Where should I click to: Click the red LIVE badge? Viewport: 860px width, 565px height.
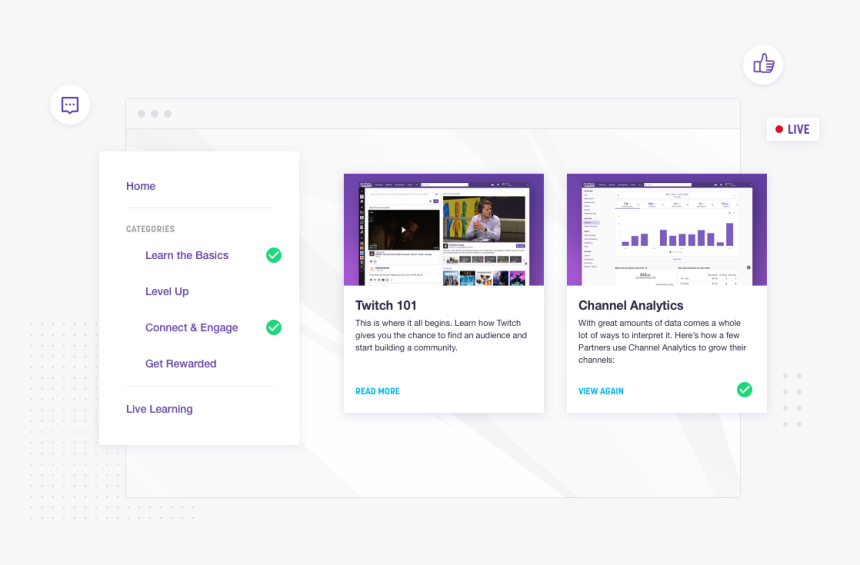pos(793,129)
